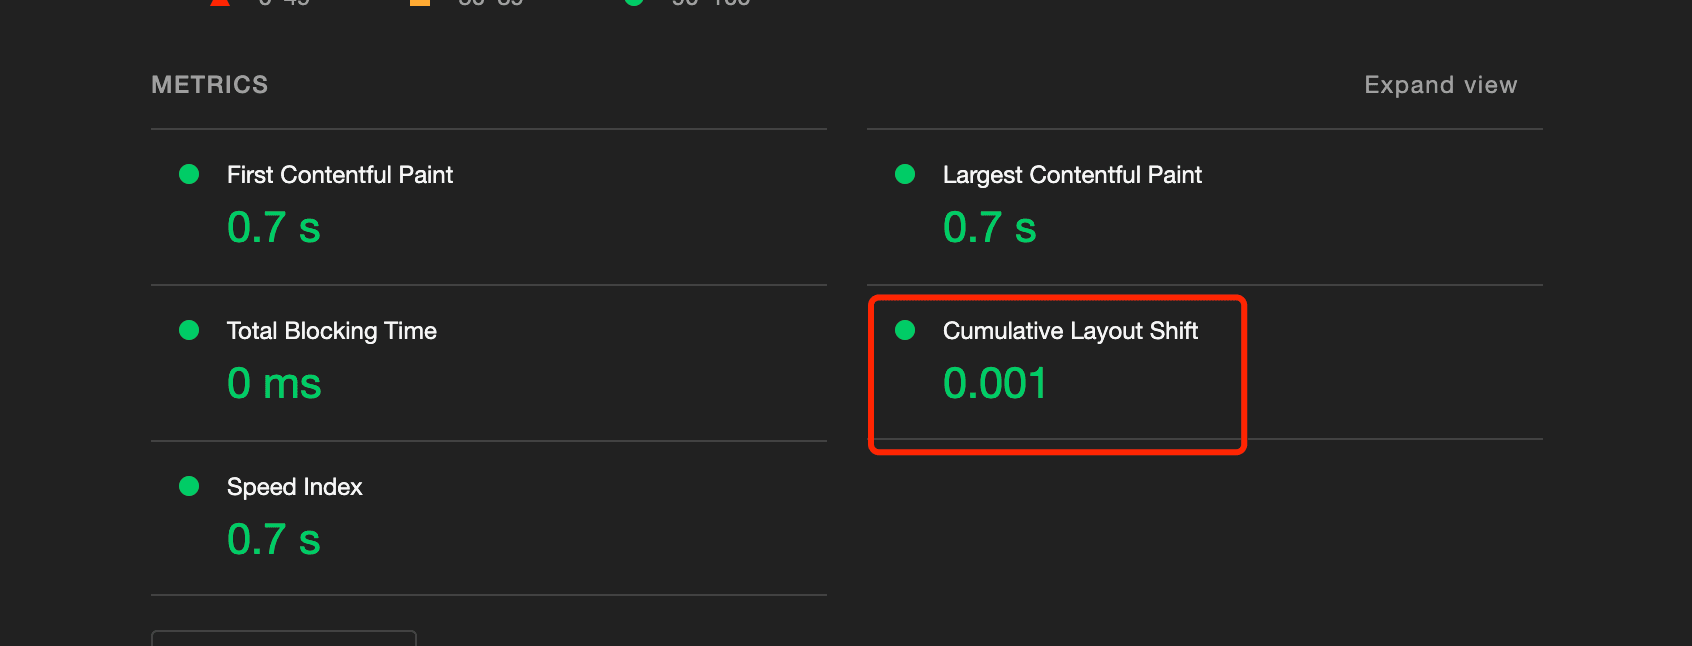Click the 0.001 layout shift value
Viewport: 1692px width, 646px height.
[x=995, y=384]
